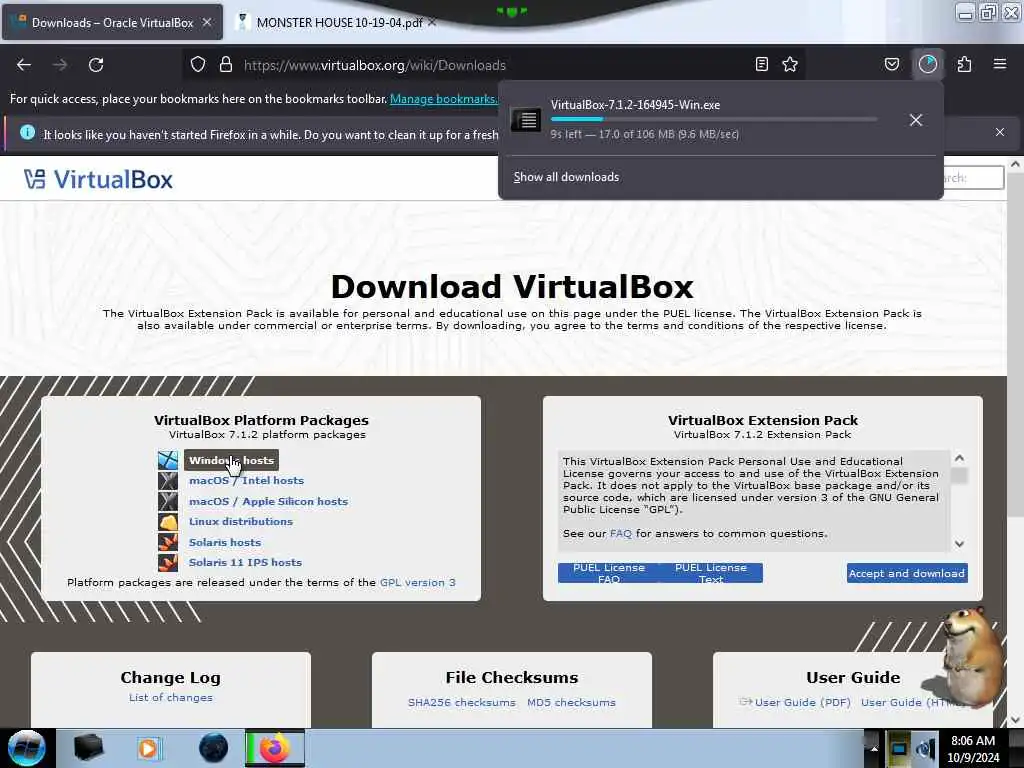Open the Firefox hamburger menu
Viewport: 1024px width, 768px height.
point(1000,64)
